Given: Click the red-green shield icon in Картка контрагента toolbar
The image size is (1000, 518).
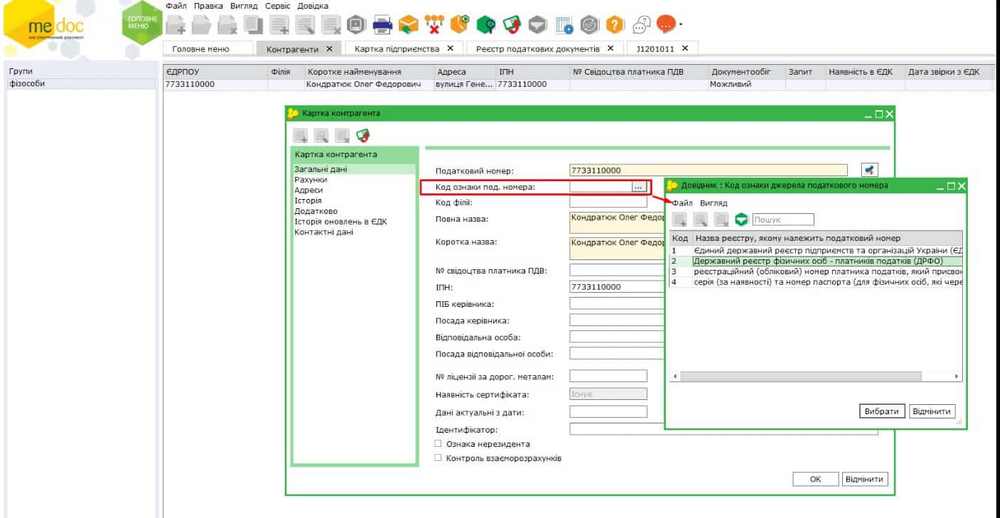Looking at the screenshot, I should pyautogui.click(x=363, y=136).
